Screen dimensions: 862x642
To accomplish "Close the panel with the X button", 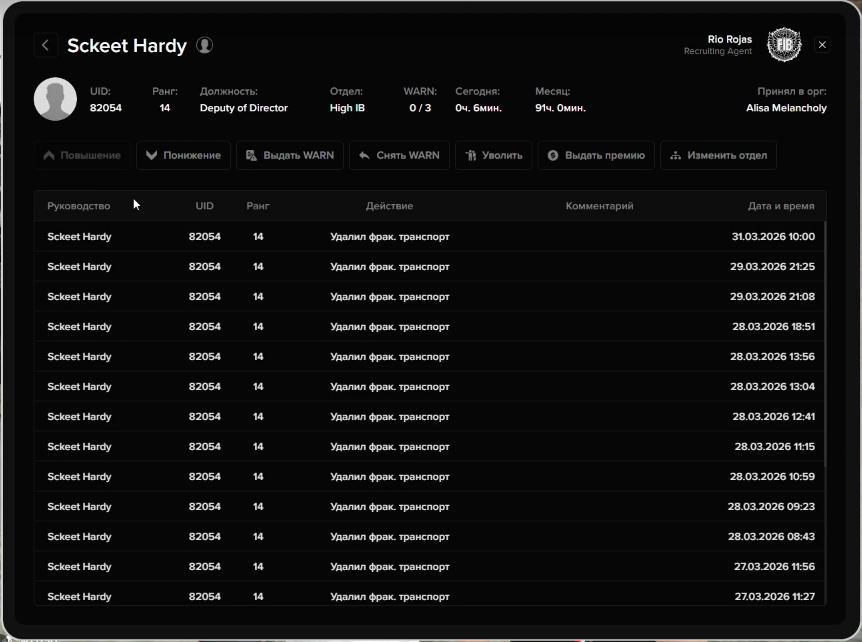I will pyautogui.click(x=822, y=45).
